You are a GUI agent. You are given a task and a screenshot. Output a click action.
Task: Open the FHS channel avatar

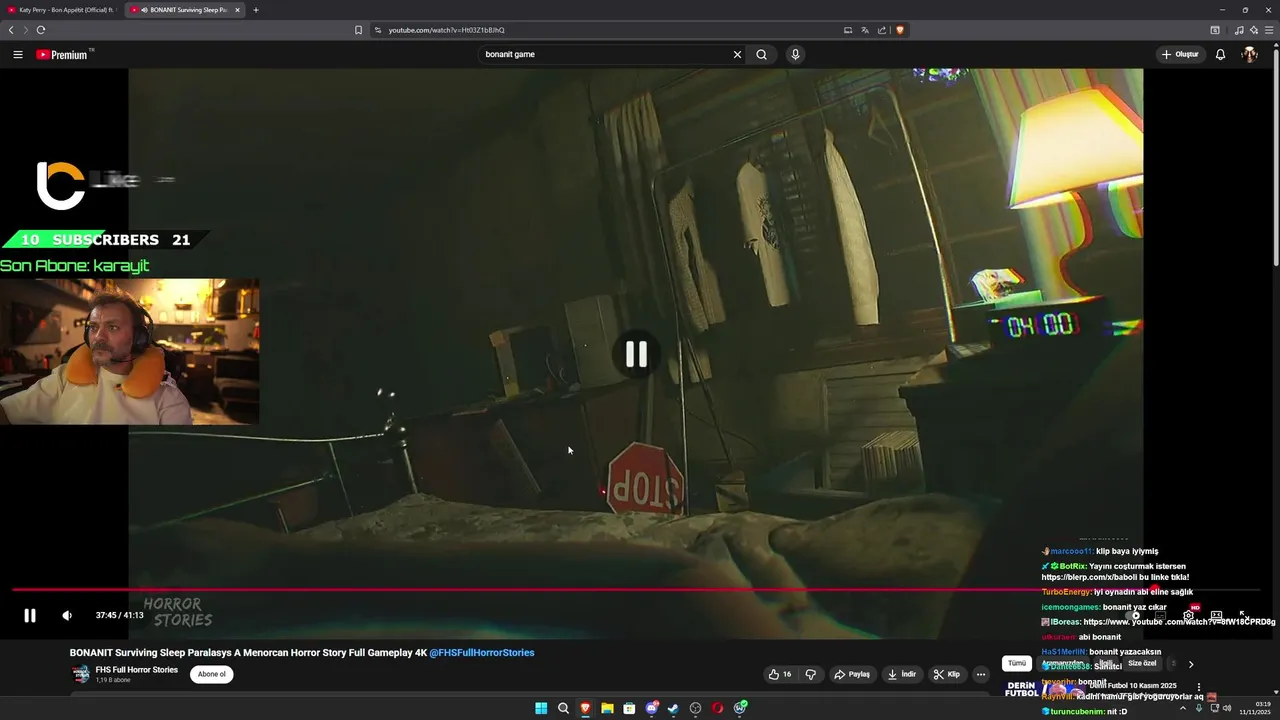tap(80, 674)
